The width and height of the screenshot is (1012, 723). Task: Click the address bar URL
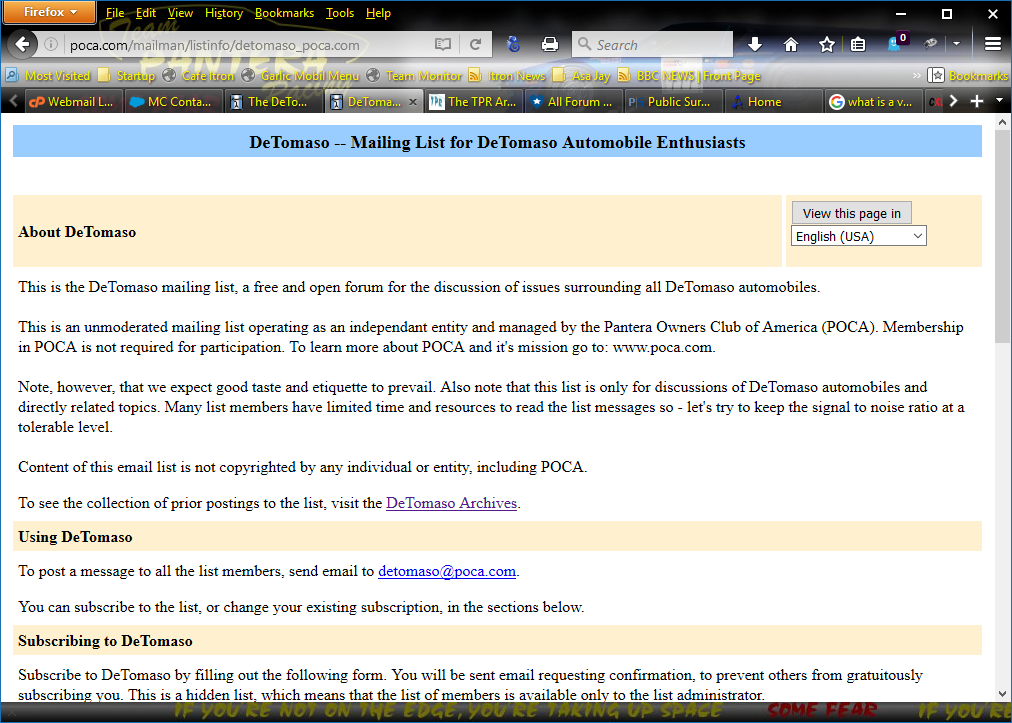click(214, 45)
